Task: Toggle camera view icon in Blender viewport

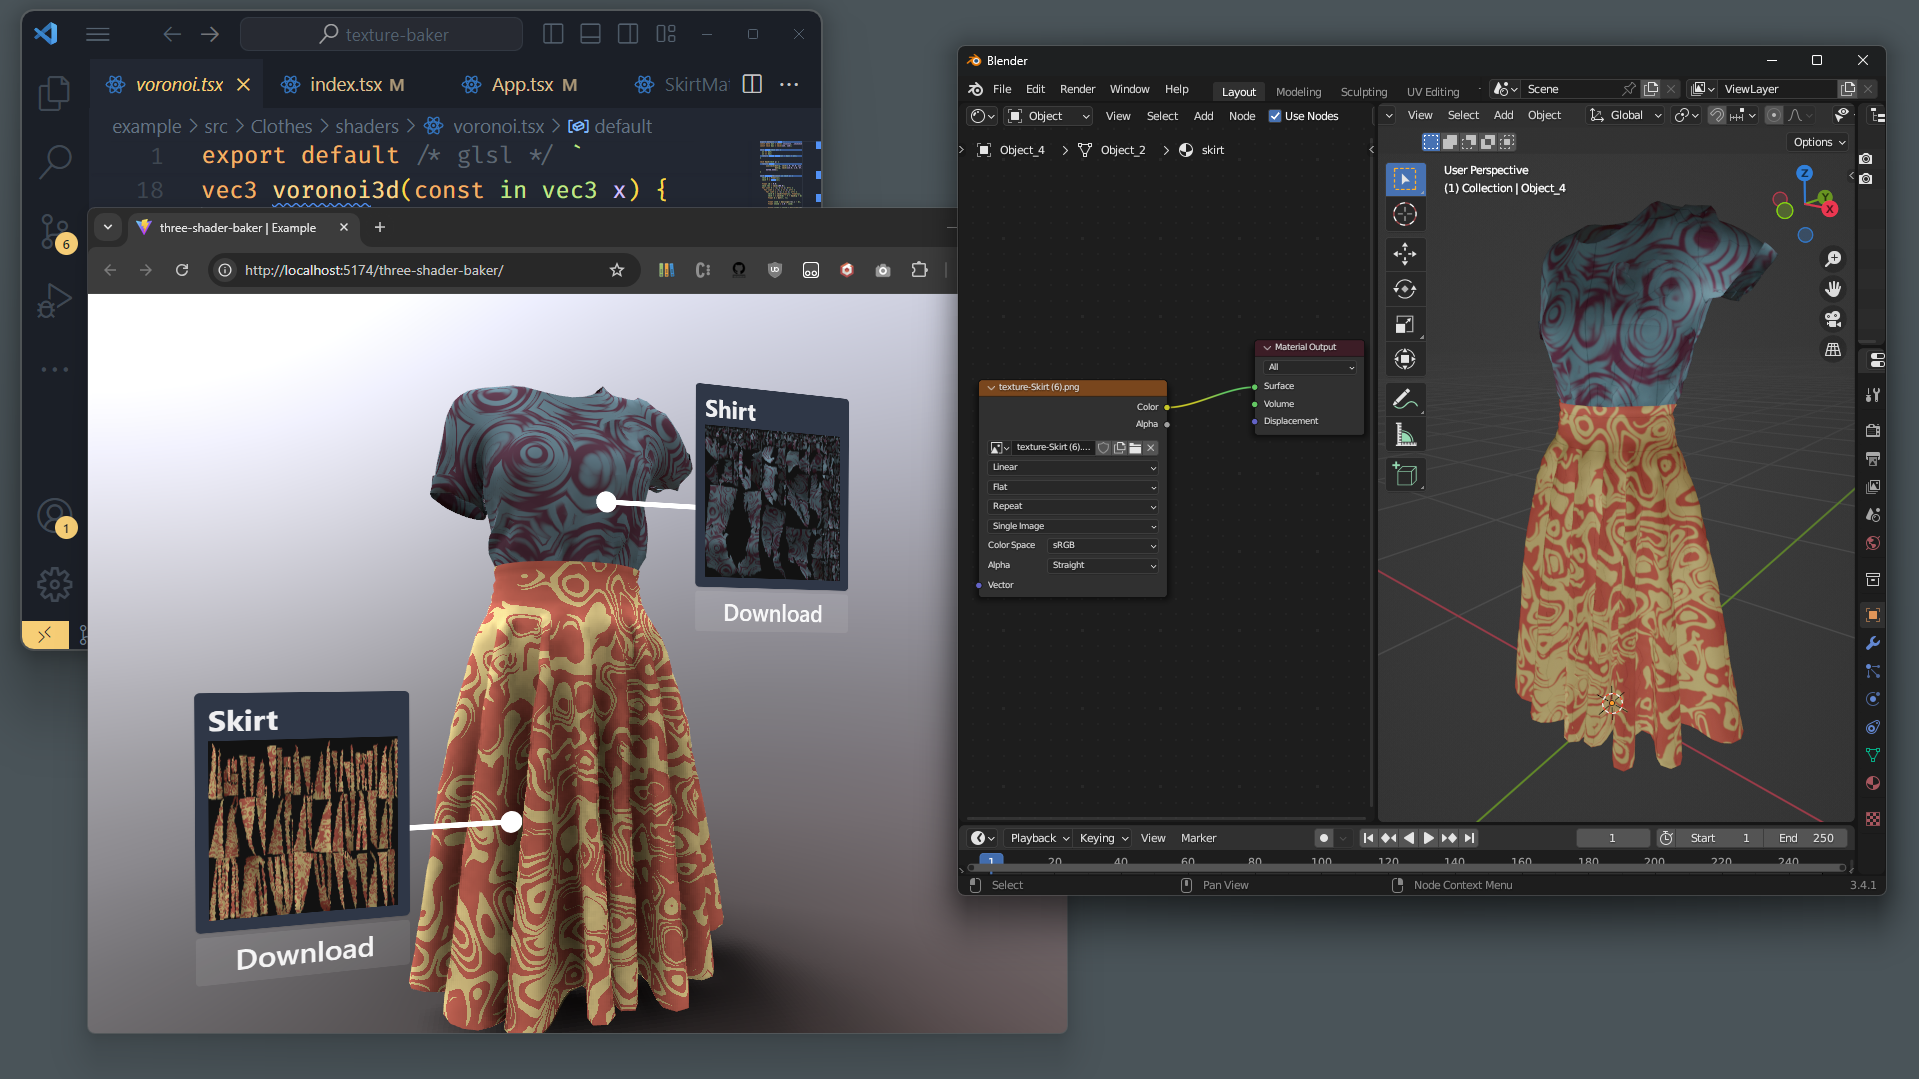Action: click(1833, 319)
